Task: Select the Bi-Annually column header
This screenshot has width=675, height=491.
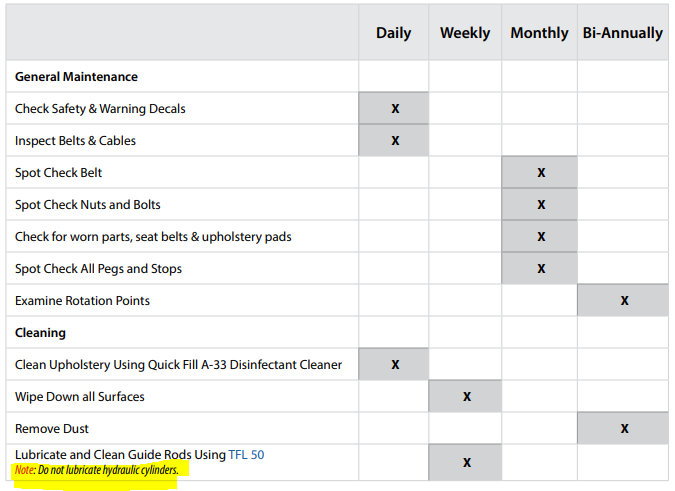Action: coord(622,33)
